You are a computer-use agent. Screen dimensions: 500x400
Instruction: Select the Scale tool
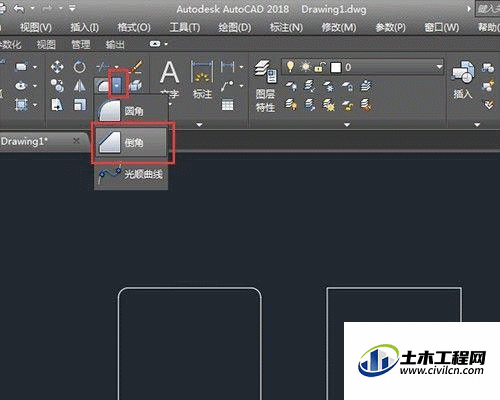[x=79, y=105]
